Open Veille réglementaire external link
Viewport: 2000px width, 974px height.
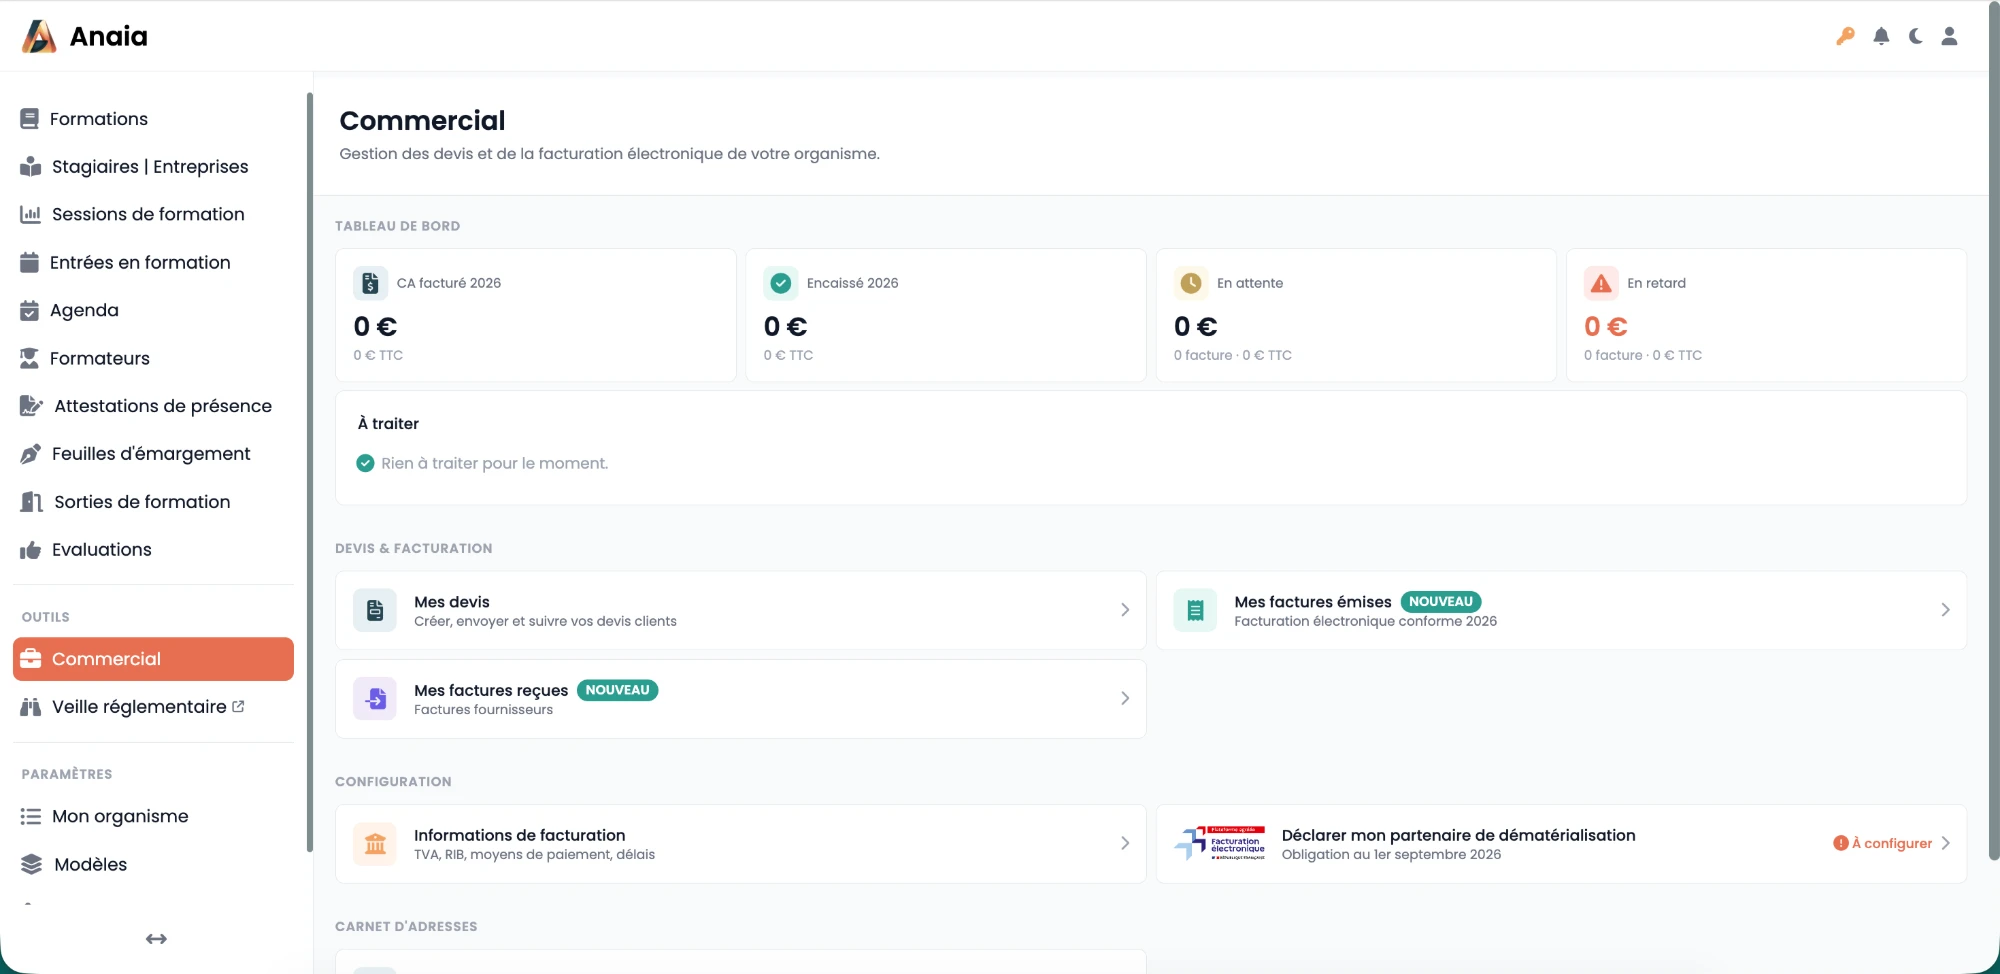tap(153, 707)
